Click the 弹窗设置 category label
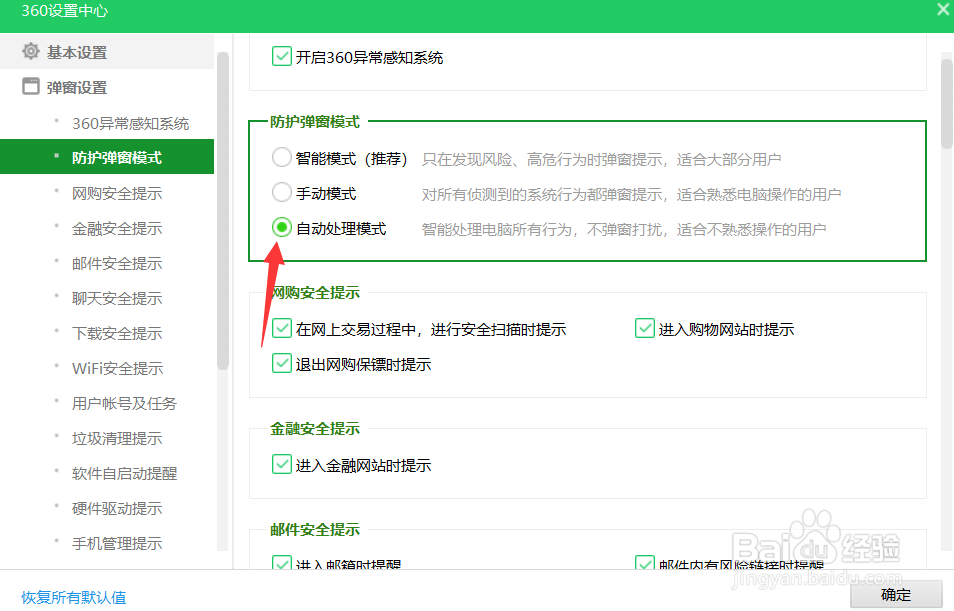954x611 pixels. click(x=77, y=88)
